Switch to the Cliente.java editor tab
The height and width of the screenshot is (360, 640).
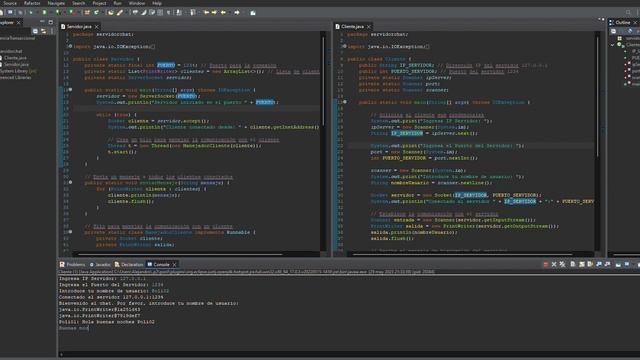pos(353,27)
